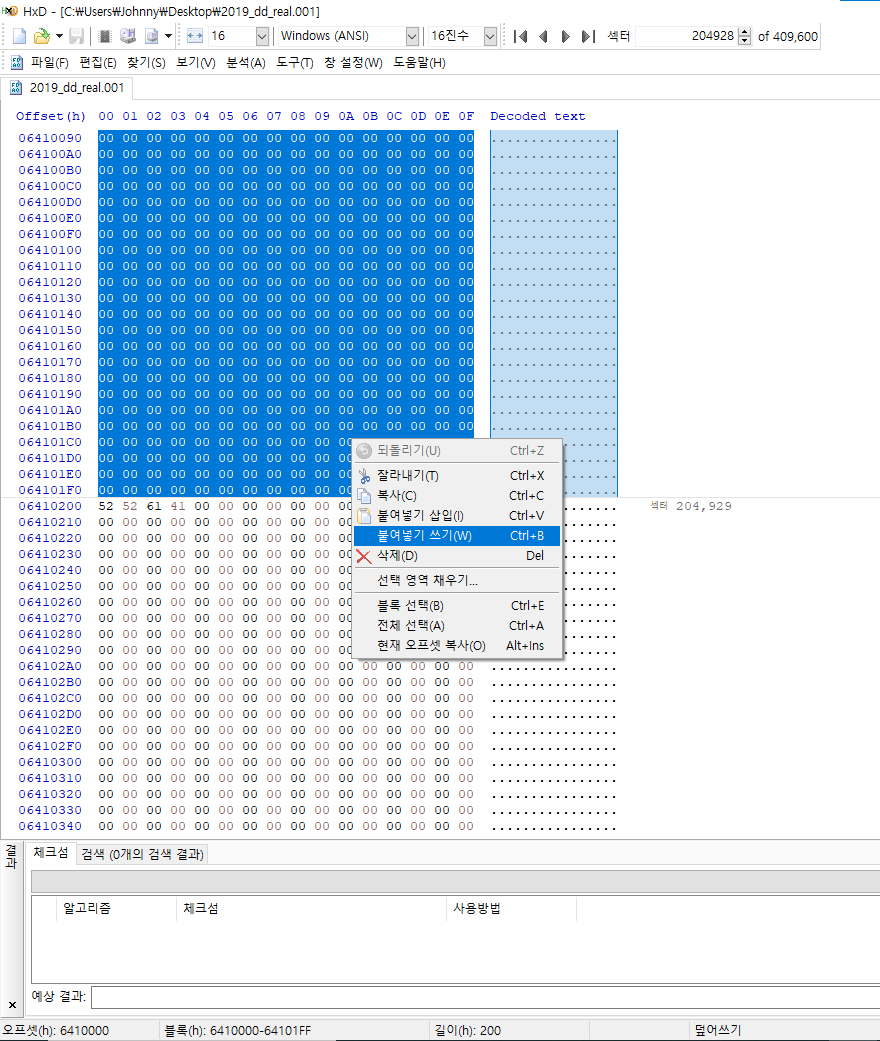The image size is (880, 1041).
Task: Choose 현재 오프셋 복사(O) in the context menu
Action: pyautogui.click(x=458, y=645)
